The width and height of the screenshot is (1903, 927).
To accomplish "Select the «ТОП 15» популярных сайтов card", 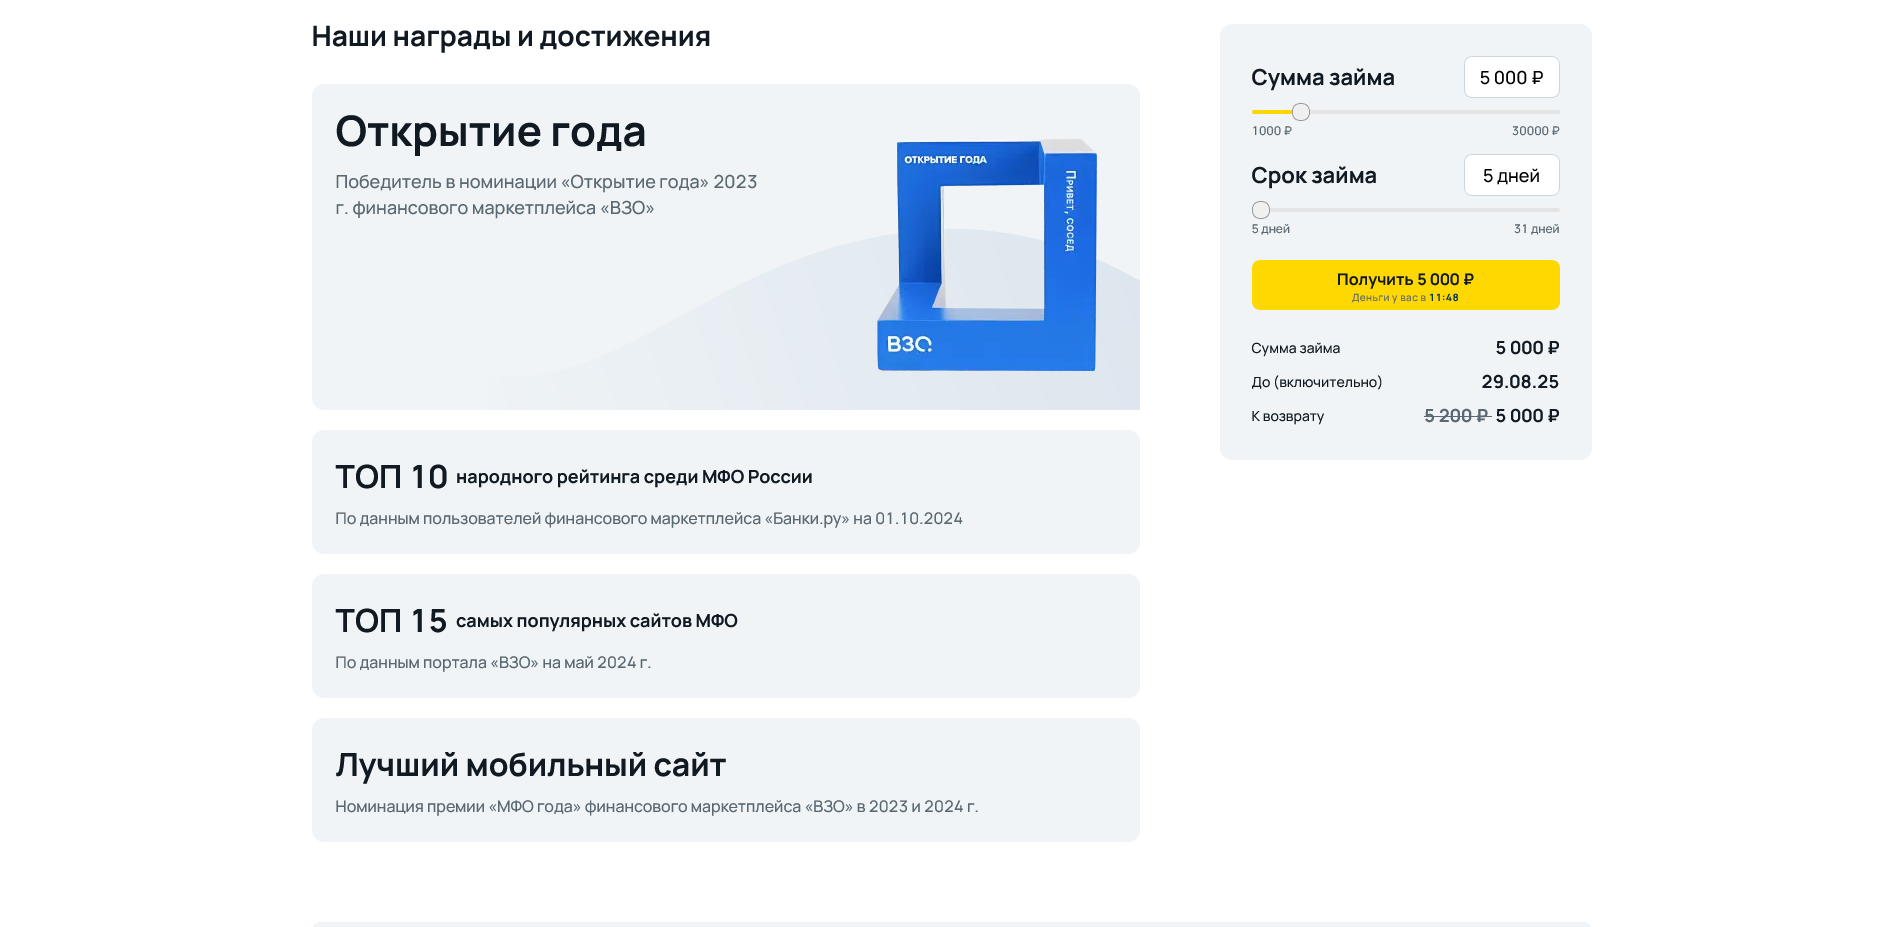I will click(x=725, y=635).
